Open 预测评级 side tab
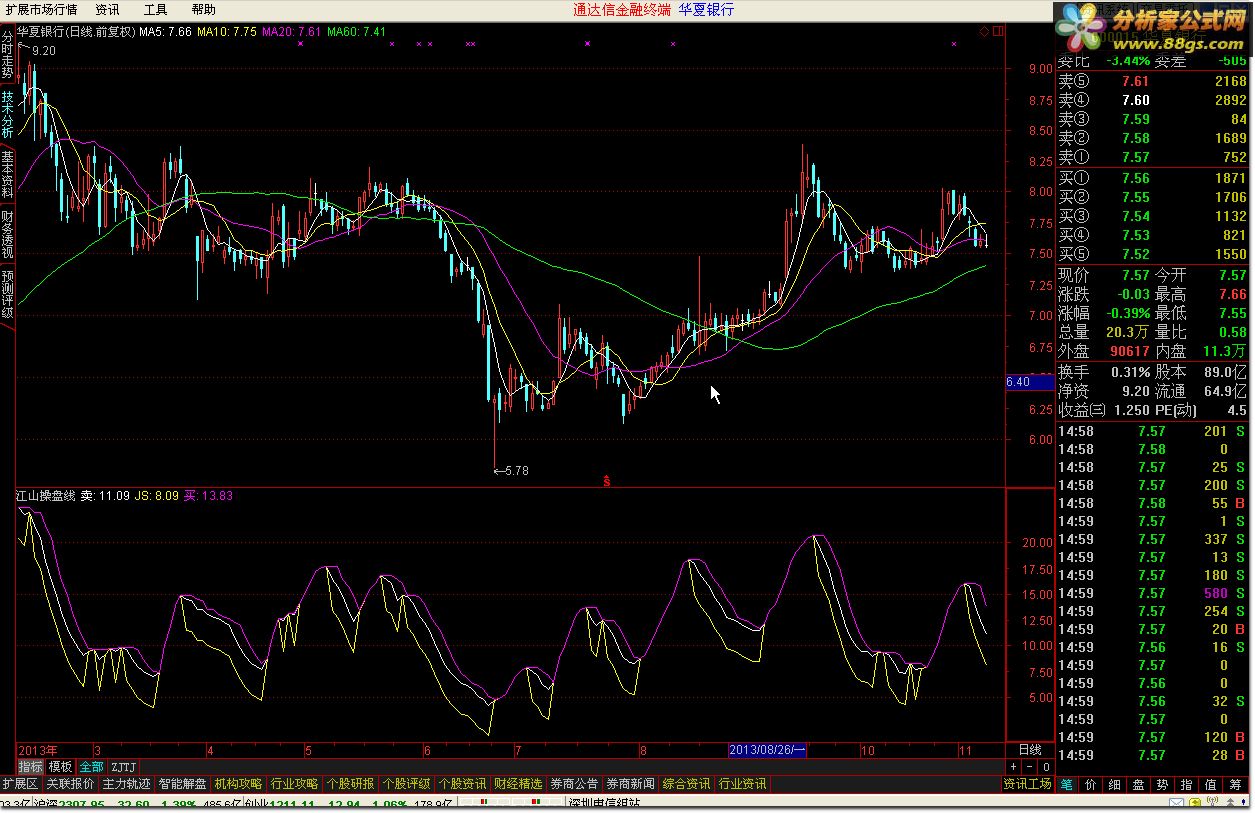The width and height of the screenshot is (1255, 813). coord(7,293)
